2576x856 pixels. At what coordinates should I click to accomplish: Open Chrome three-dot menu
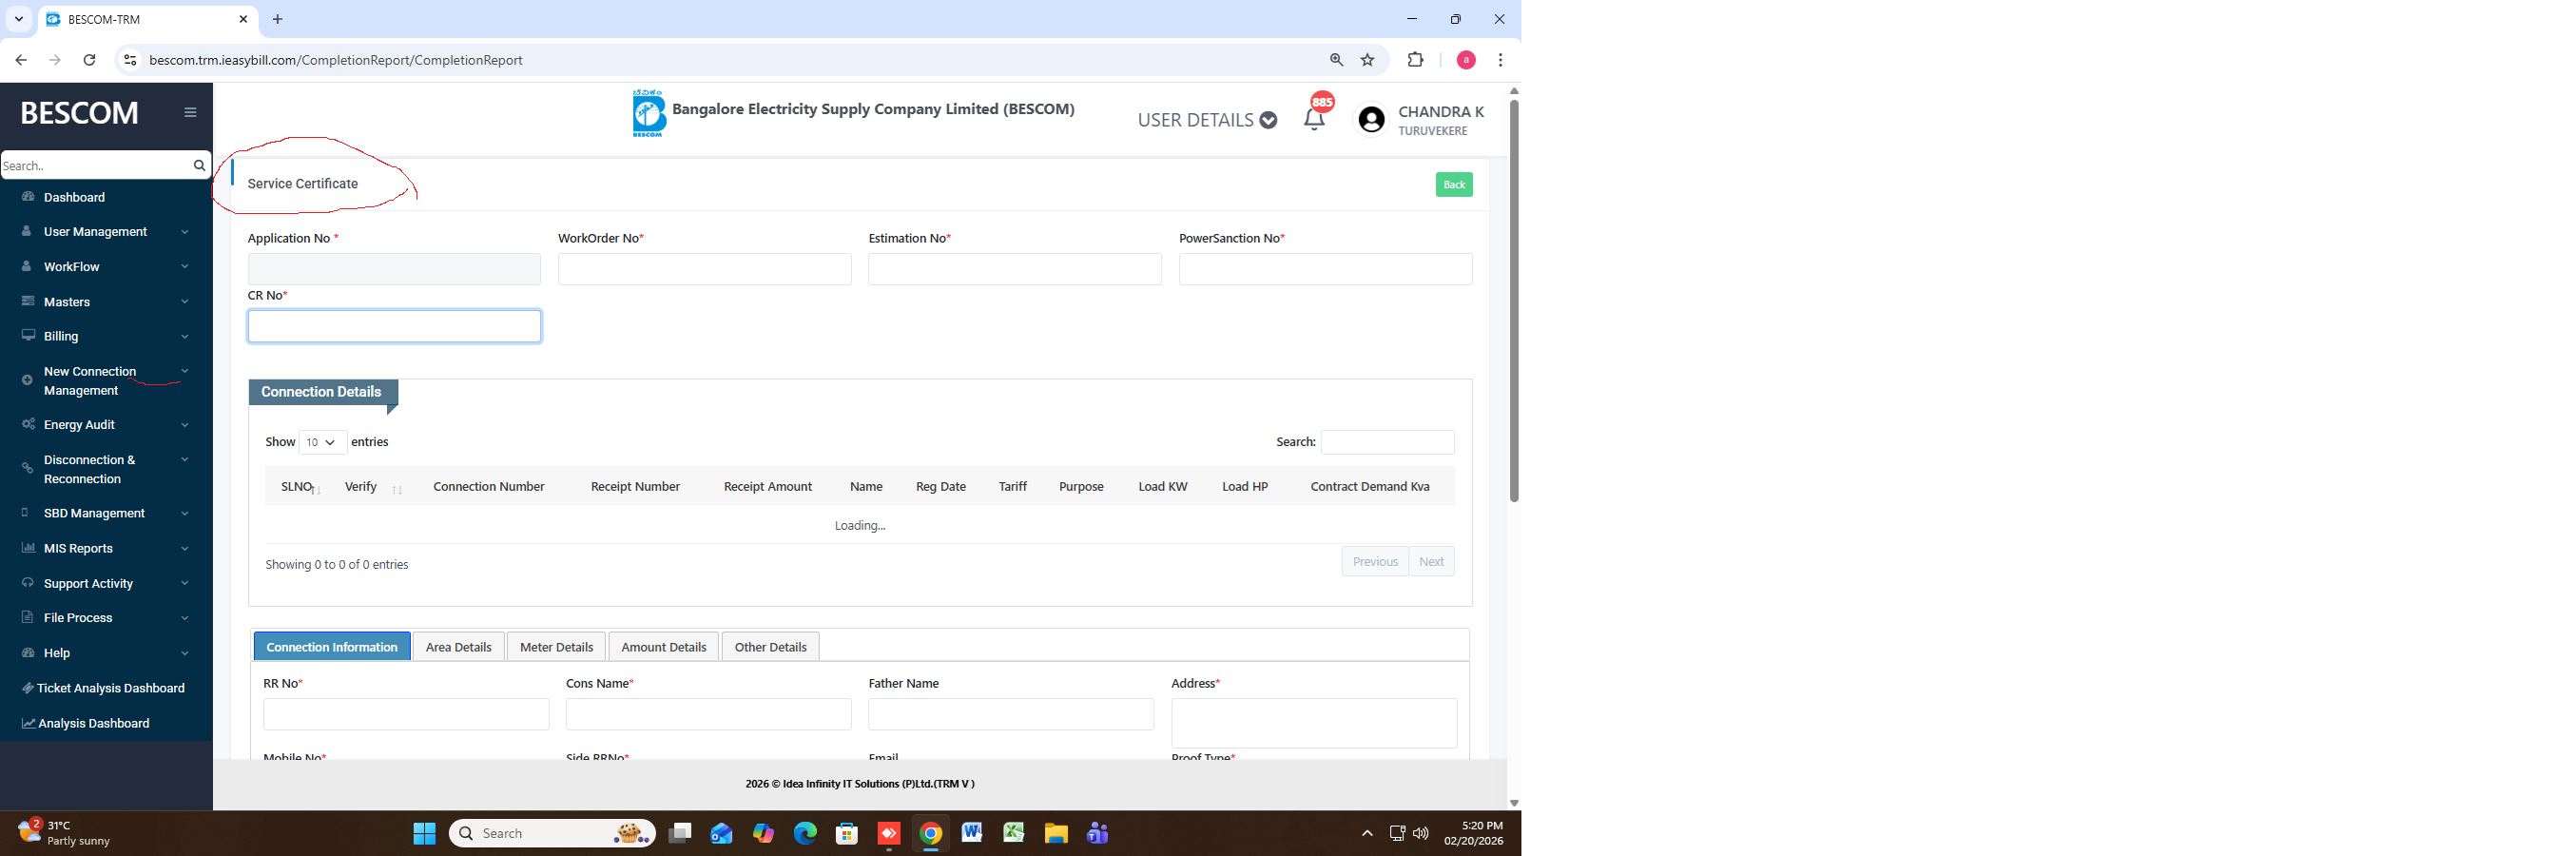[x=1500, y=60]
